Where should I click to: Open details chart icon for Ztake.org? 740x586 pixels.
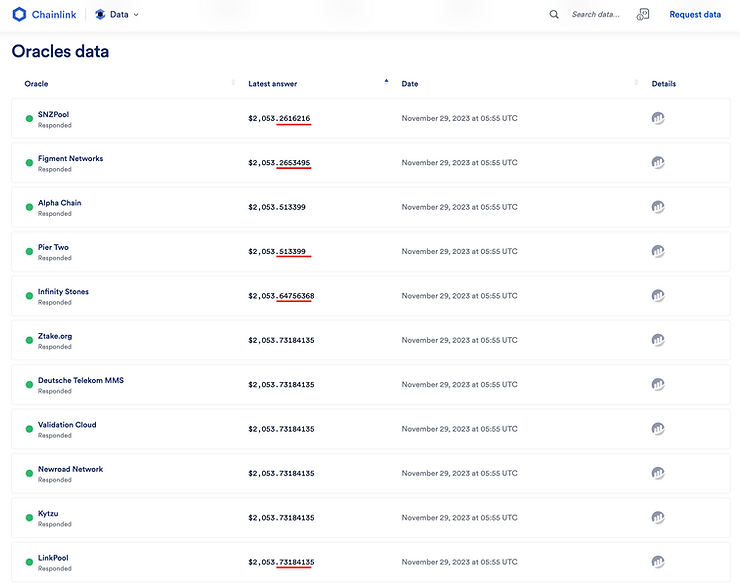point(658,340)
